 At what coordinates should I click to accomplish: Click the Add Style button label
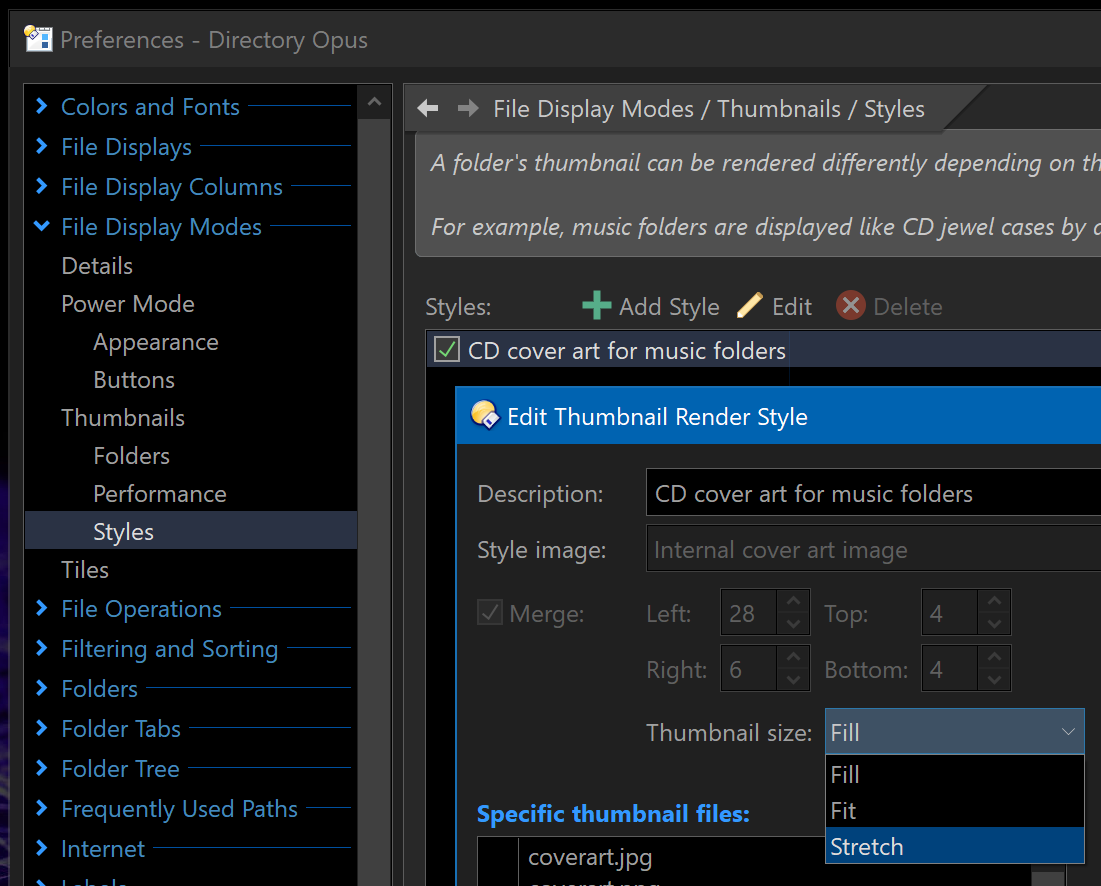(669, 307)
